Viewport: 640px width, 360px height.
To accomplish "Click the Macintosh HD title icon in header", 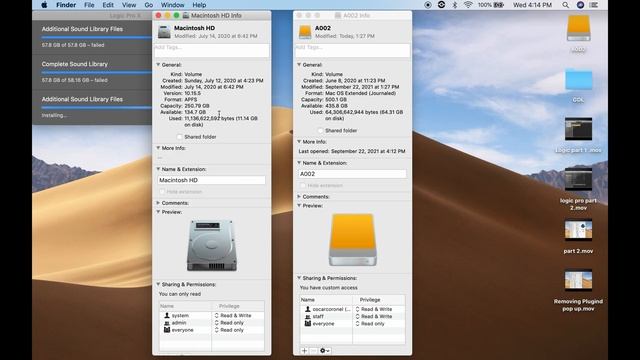I will [164, 32].
